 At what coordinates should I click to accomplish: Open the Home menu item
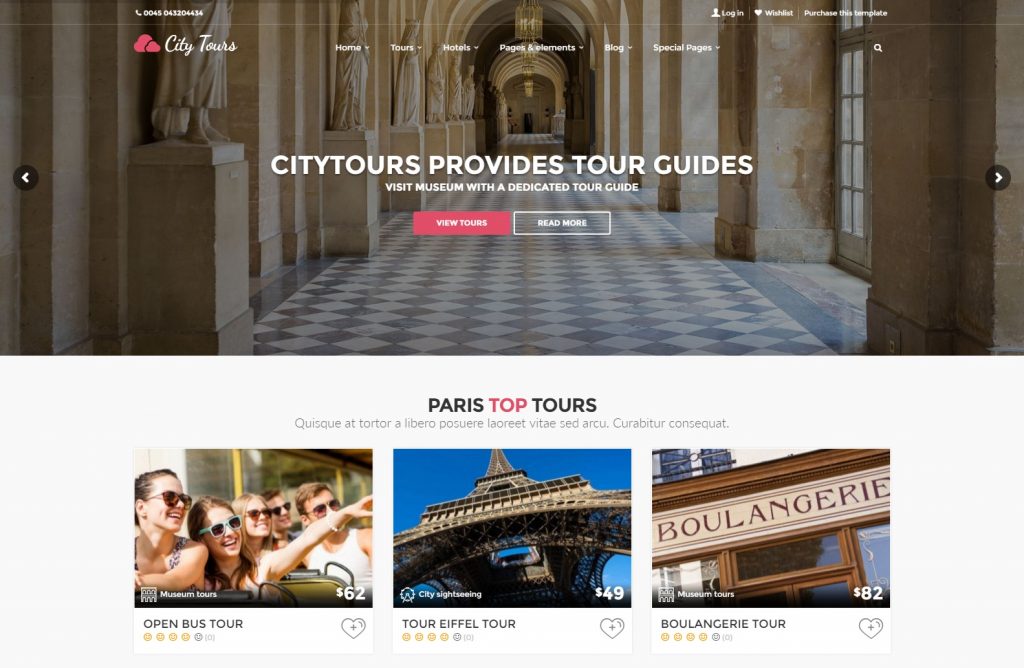point(352,48)
